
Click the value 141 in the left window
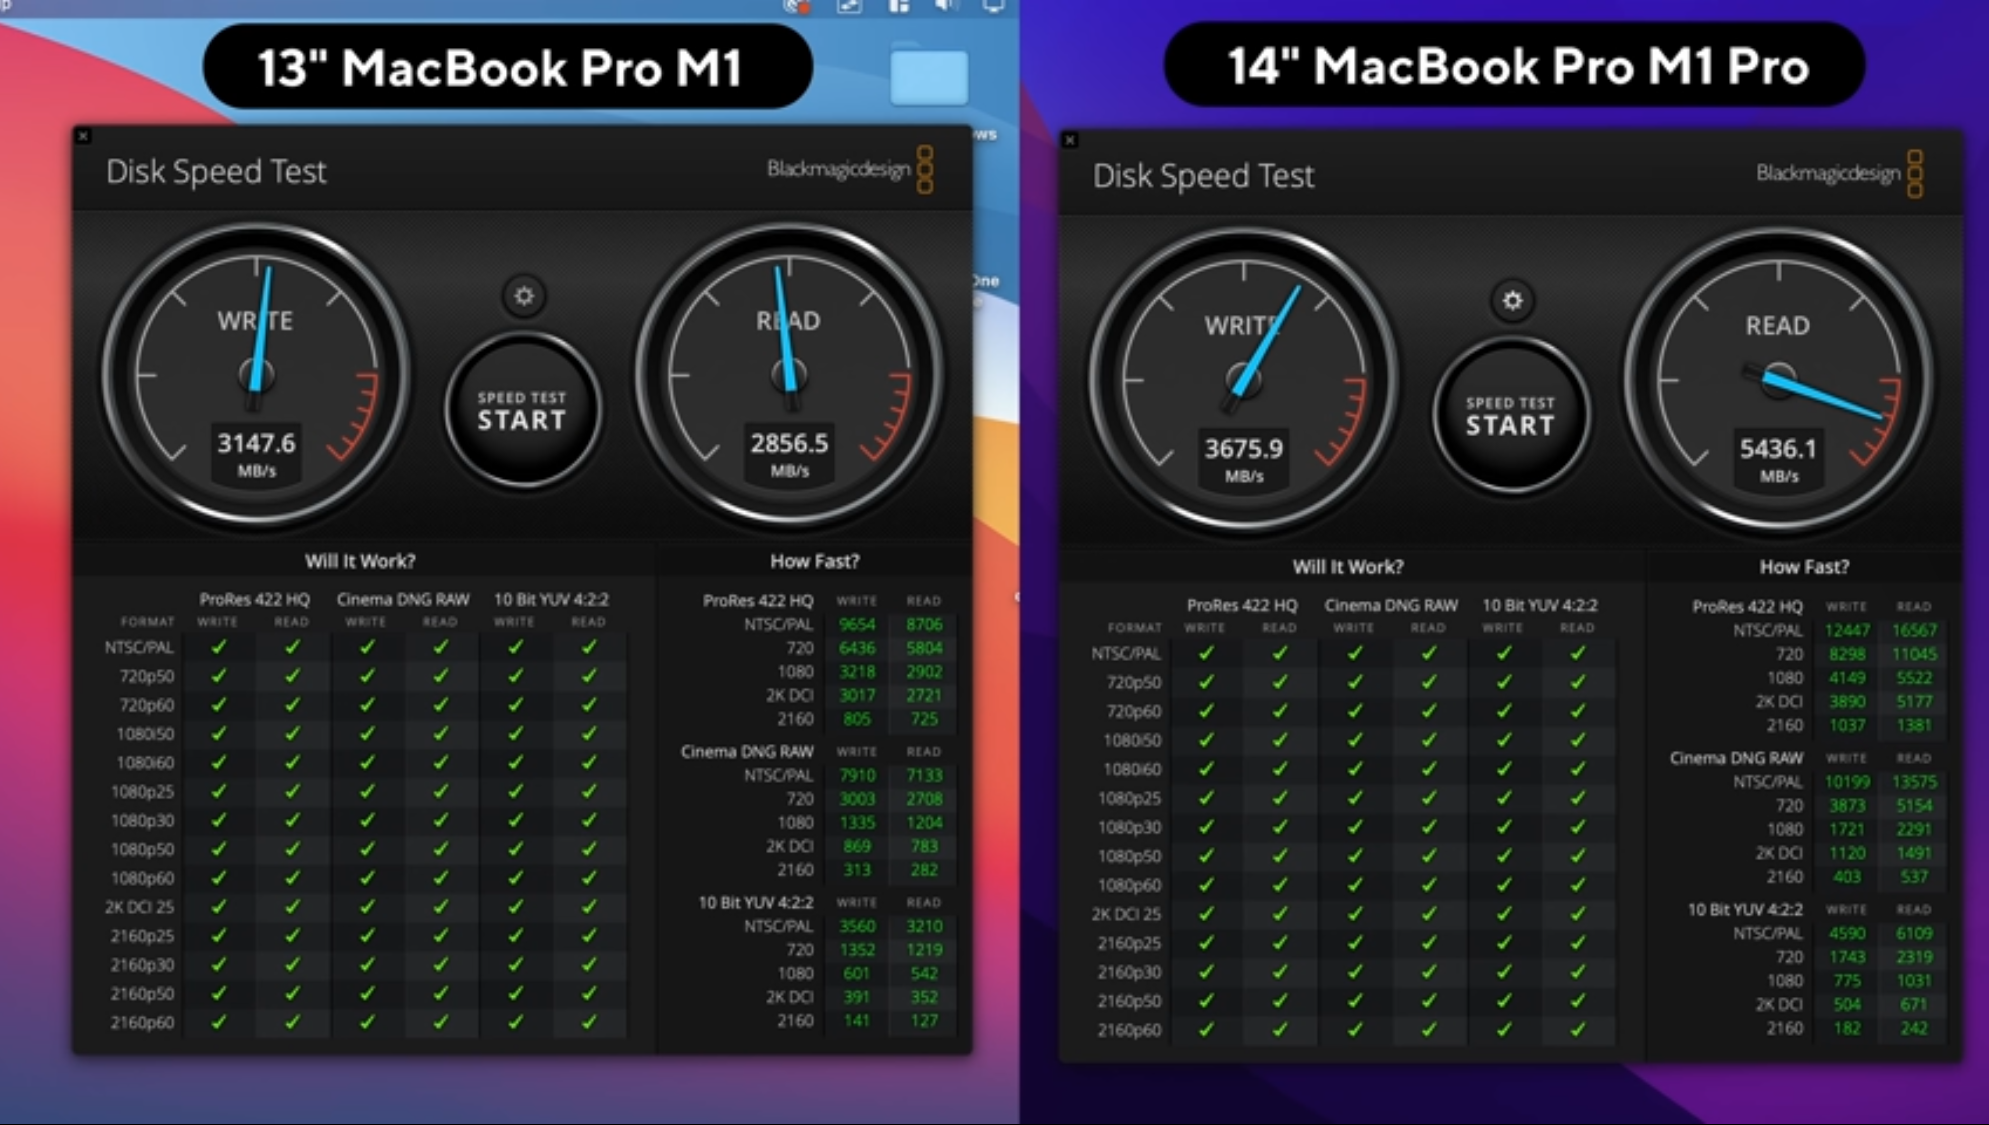pos(857,1021)
